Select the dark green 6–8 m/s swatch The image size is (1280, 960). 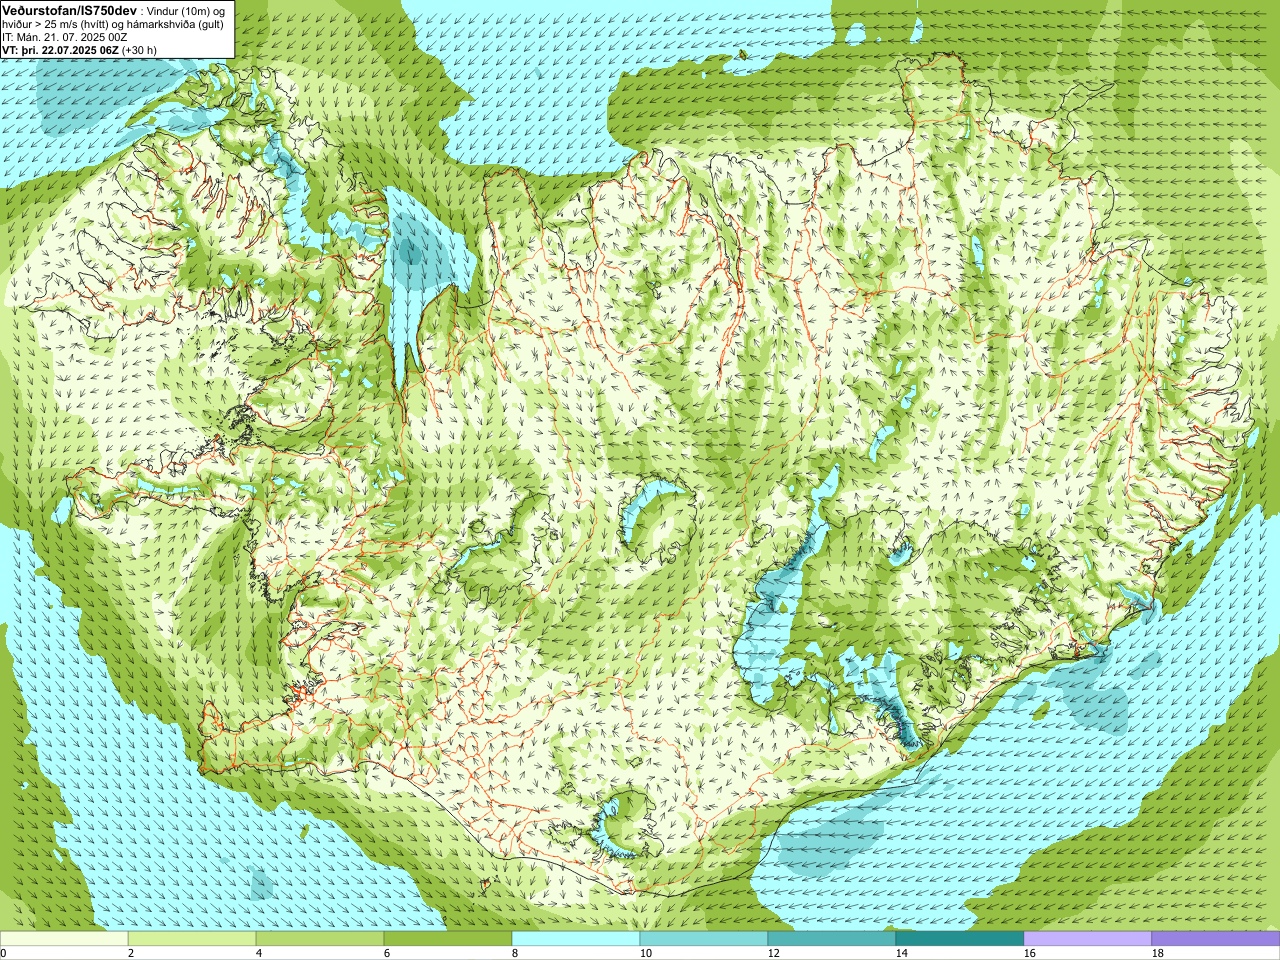point(448,939)
